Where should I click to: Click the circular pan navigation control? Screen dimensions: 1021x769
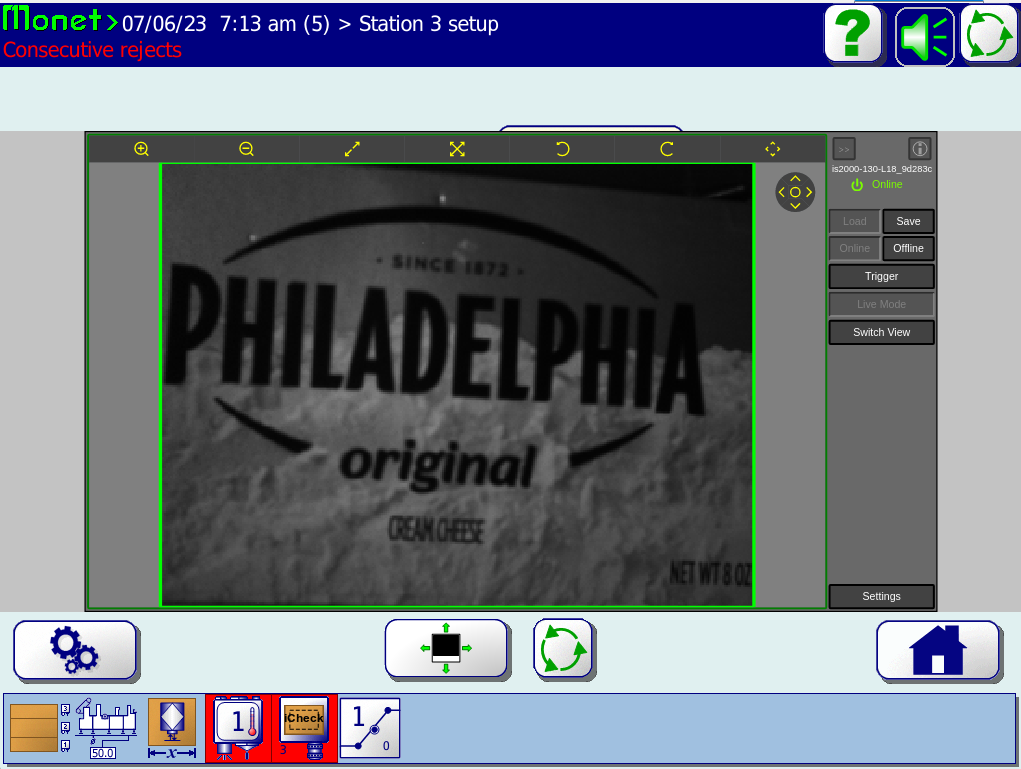coord(795,192)
